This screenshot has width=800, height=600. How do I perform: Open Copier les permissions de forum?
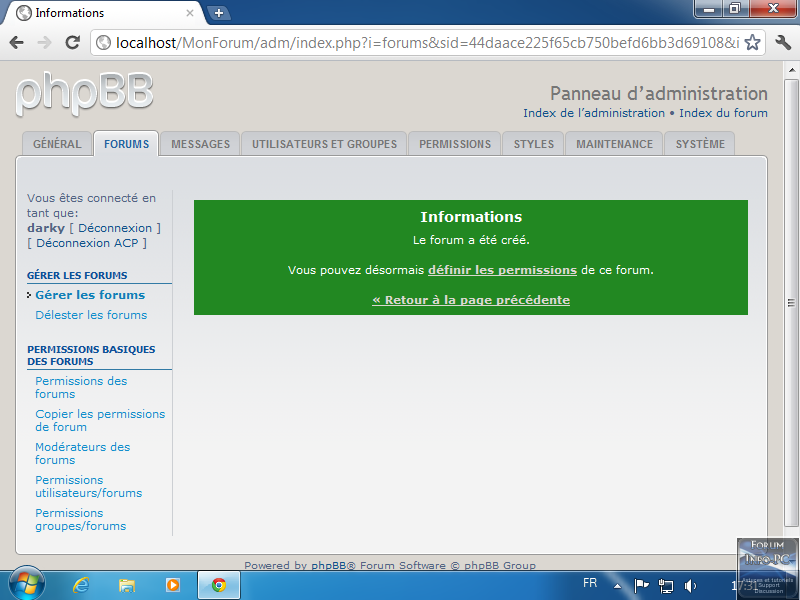100,420
